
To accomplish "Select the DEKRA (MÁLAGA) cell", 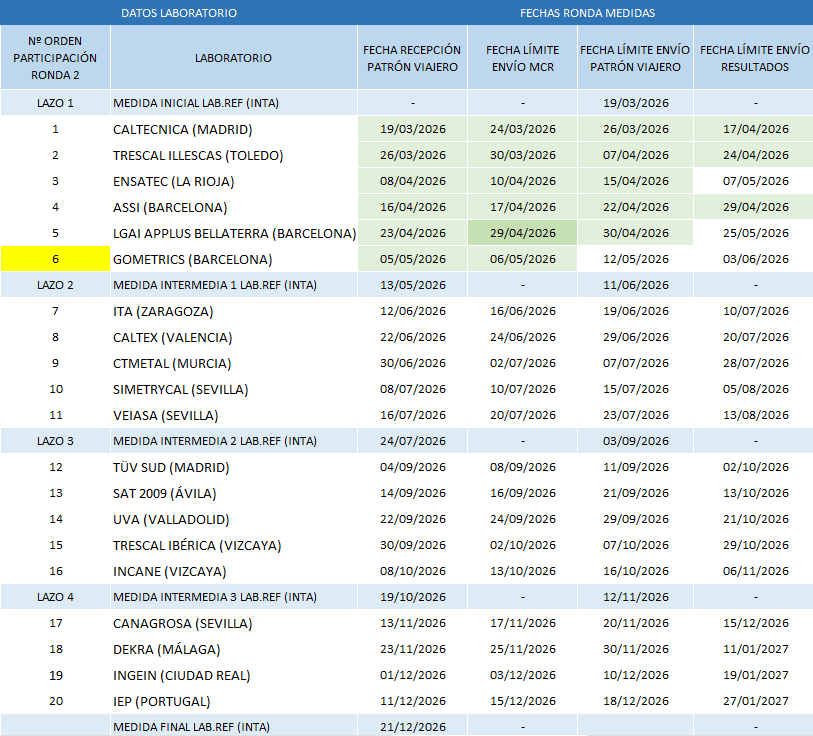I will point(233,649).
